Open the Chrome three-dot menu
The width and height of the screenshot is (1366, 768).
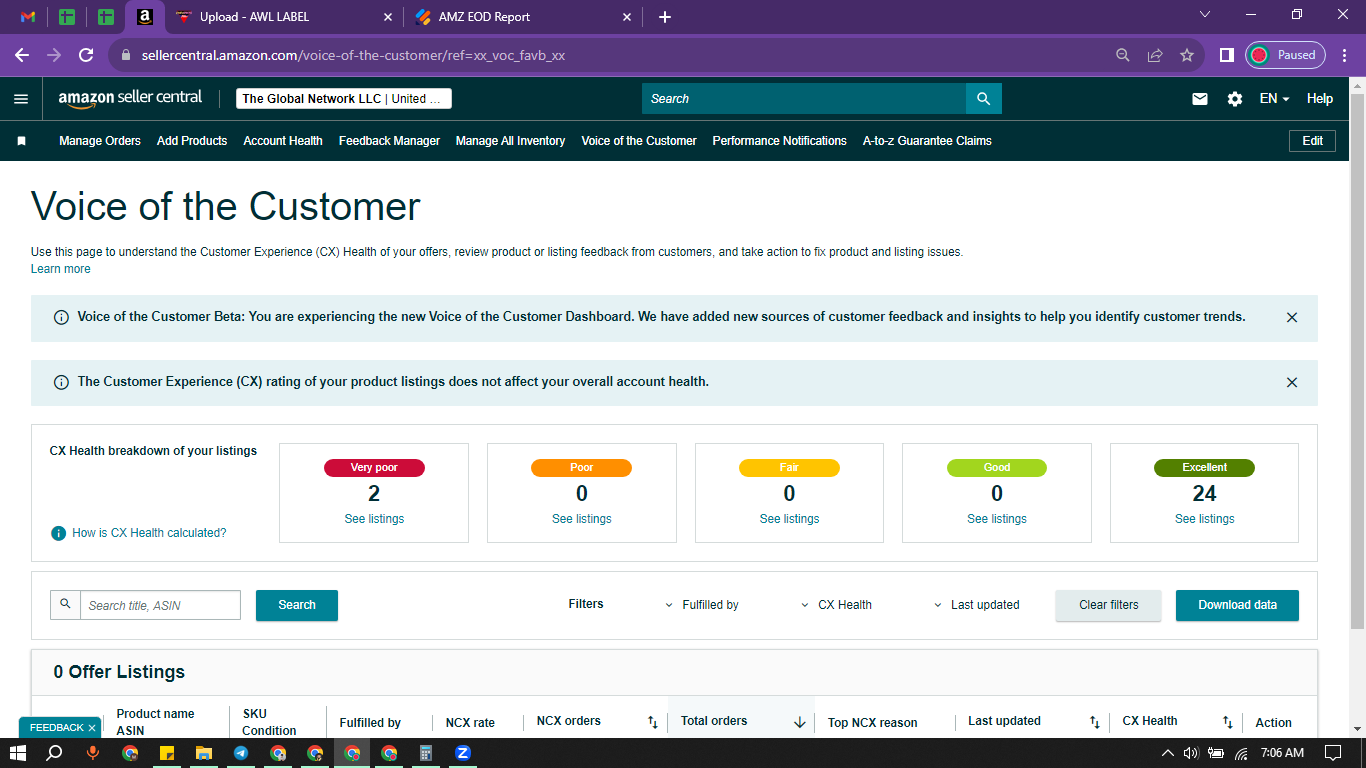[x=1345, y=56]
